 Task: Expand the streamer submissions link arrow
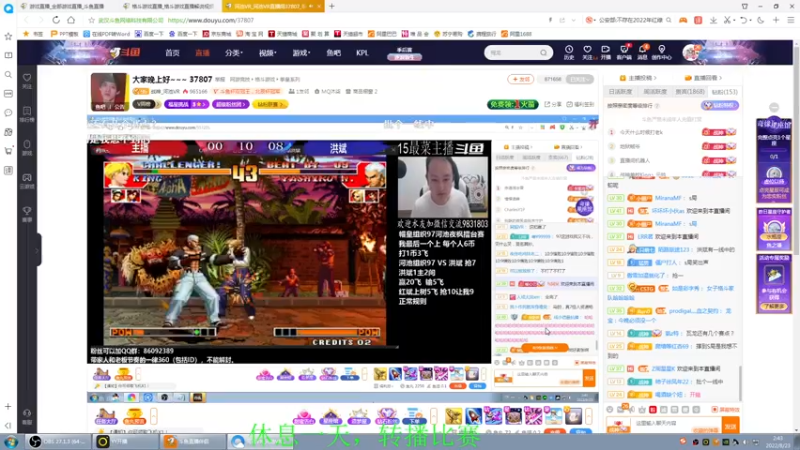click(655, 78)
